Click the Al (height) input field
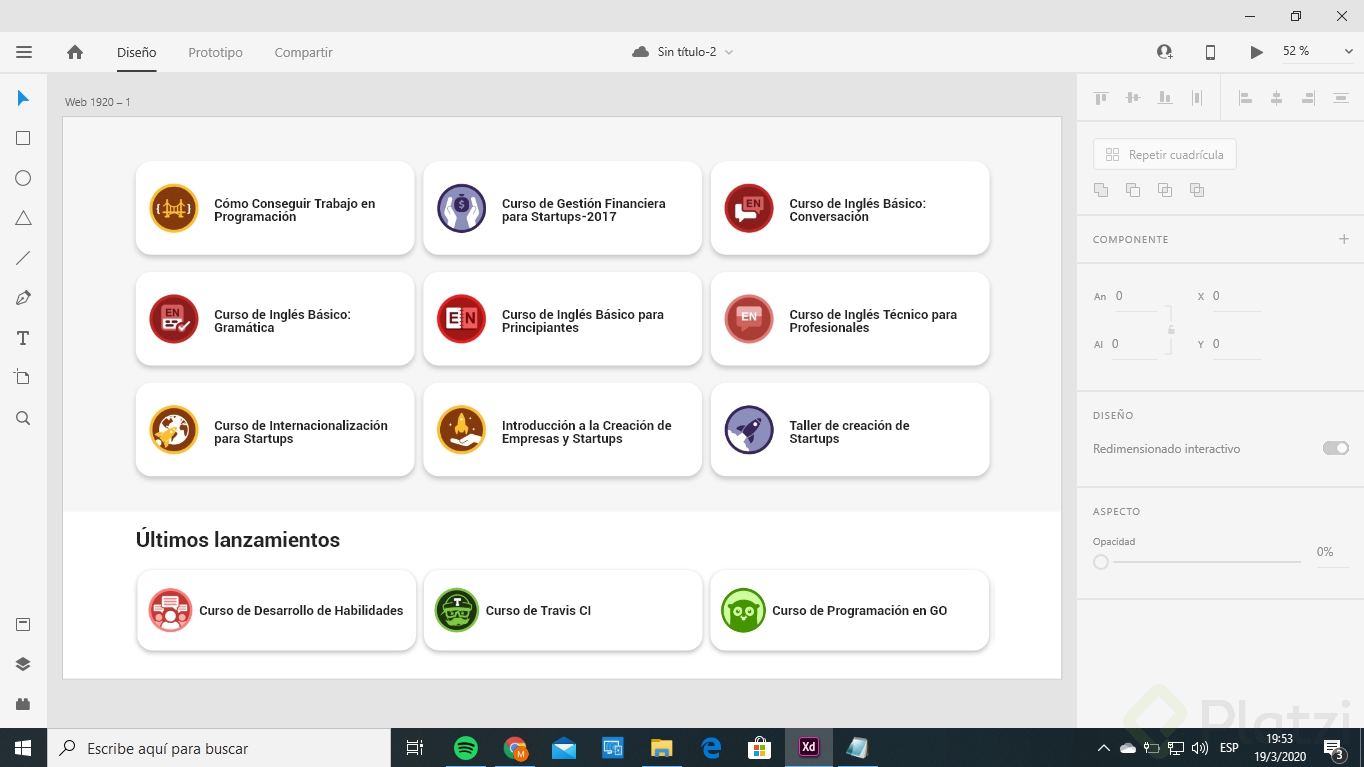 [x=1134, y=344]
